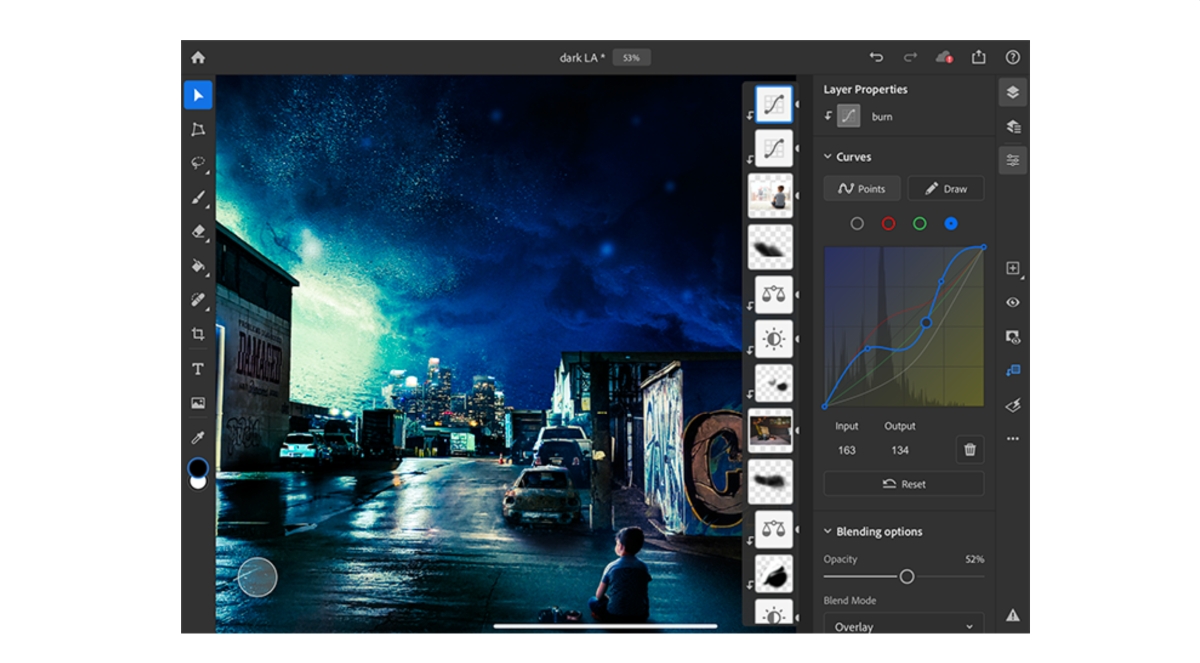The image size is (1200, 663).
Task: Select the Lasso tool
Action: [198, 164]
